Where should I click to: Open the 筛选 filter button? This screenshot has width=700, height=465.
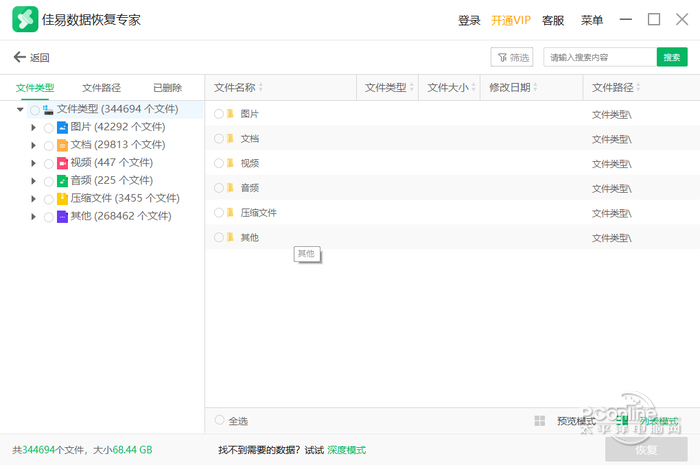tap(512, 58)
